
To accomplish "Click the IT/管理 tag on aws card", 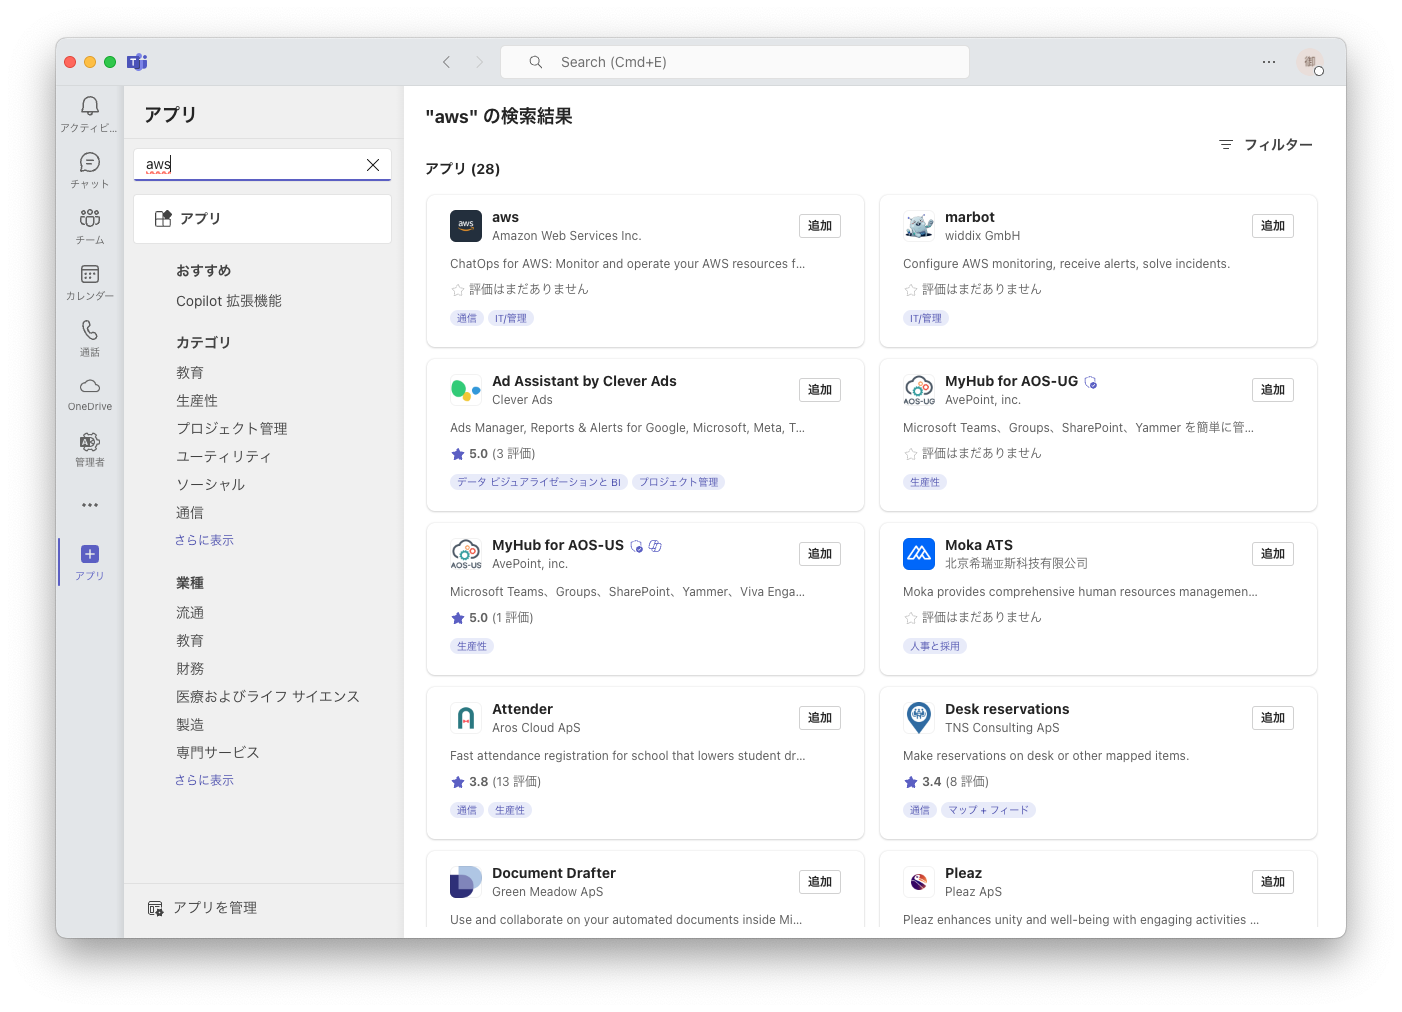I will pos(511,318).
